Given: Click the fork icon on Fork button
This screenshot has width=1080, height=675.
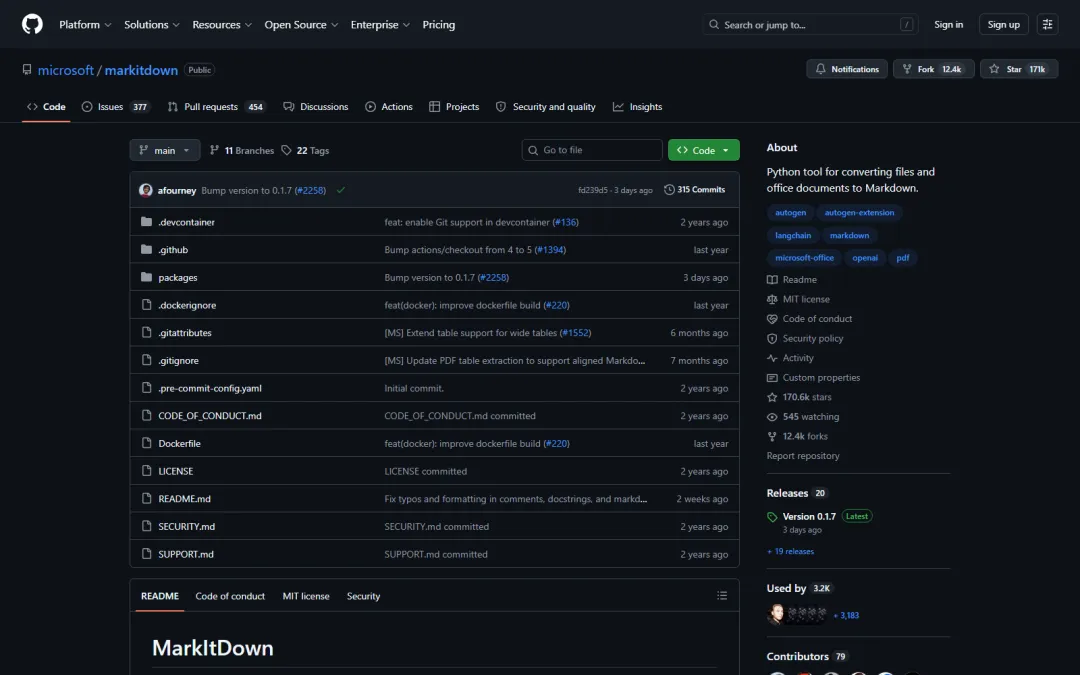Looking at the screenshot, I should pyautogui.click(x=906, y=69).
